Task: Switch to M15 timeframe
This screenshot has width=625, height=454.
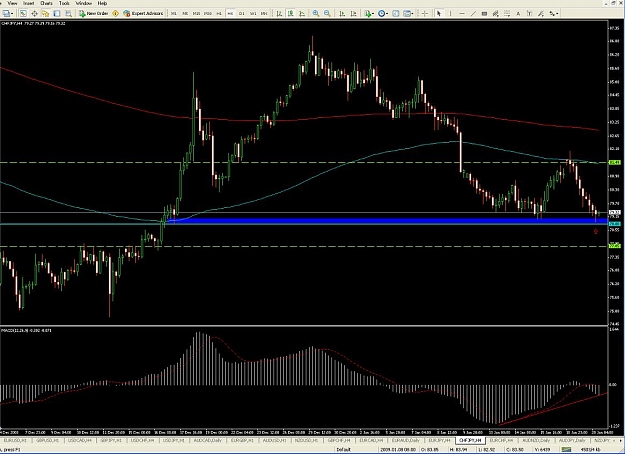Action: tap(196, 14)
